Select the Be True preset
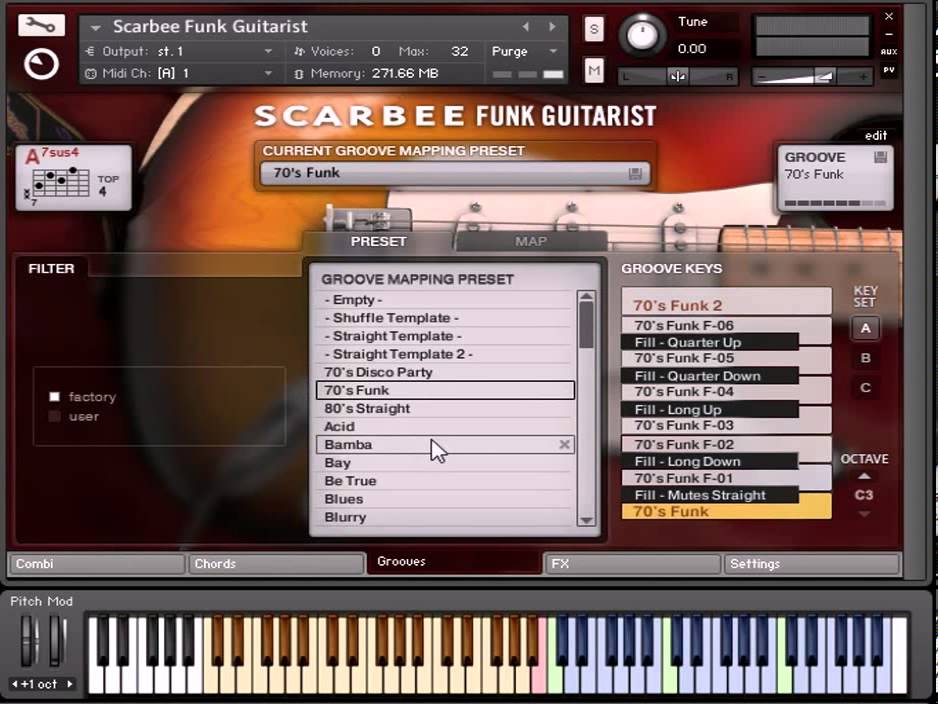 coord(445,481)
